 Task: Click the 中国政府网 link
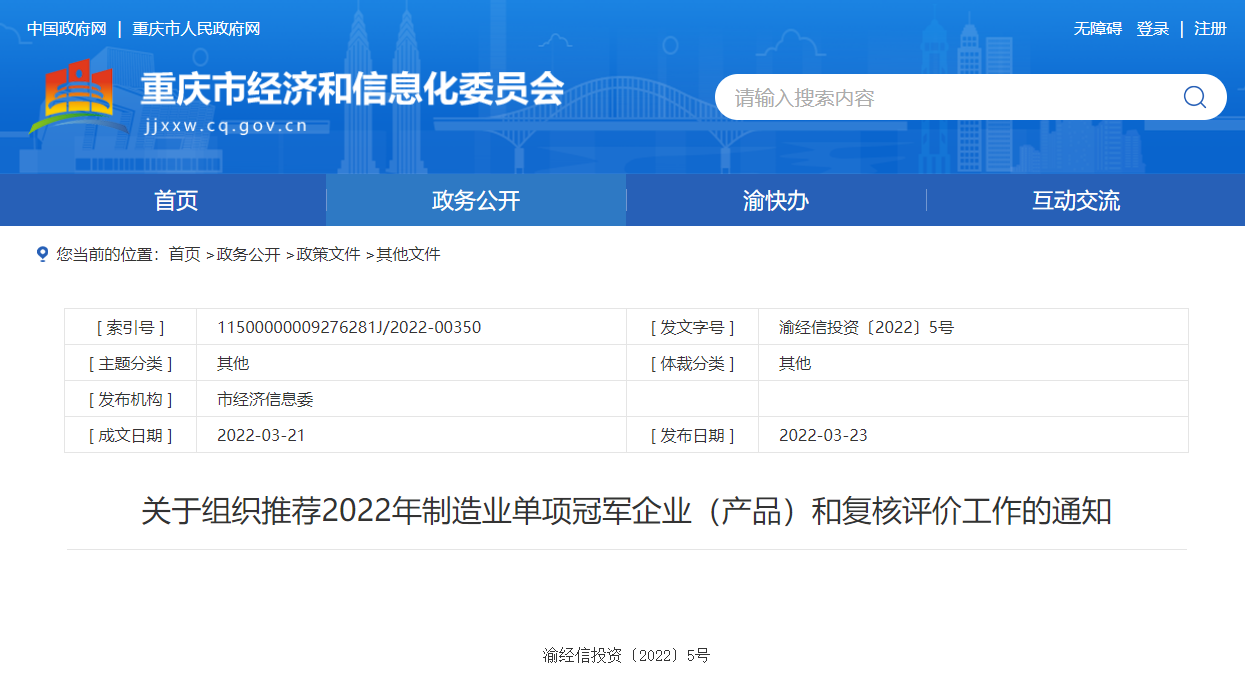(x=66, y=28)
